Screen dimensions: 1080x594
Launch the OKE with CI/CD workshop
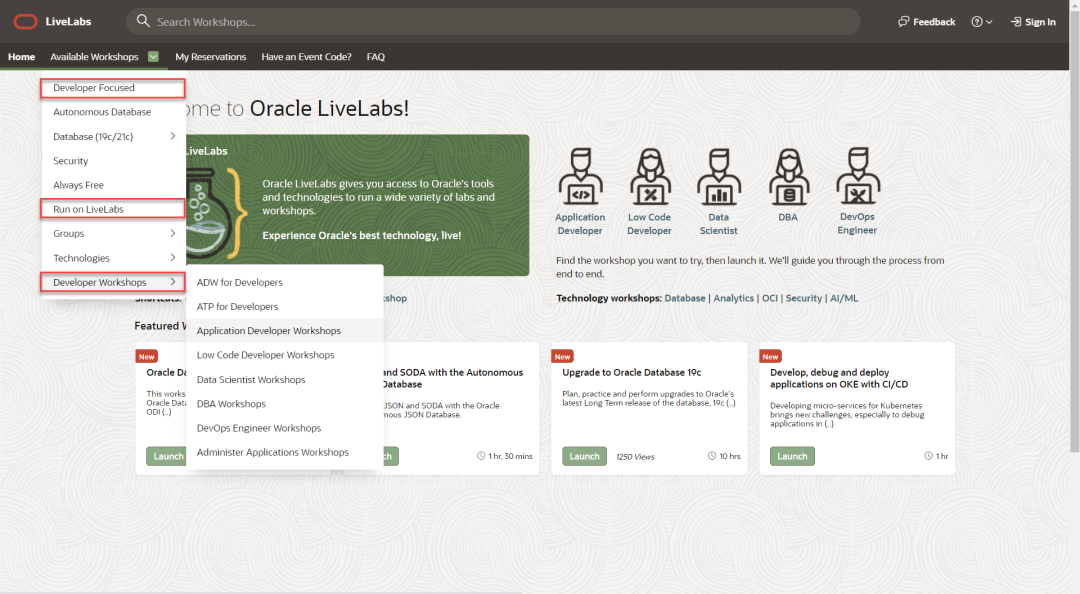792,456
